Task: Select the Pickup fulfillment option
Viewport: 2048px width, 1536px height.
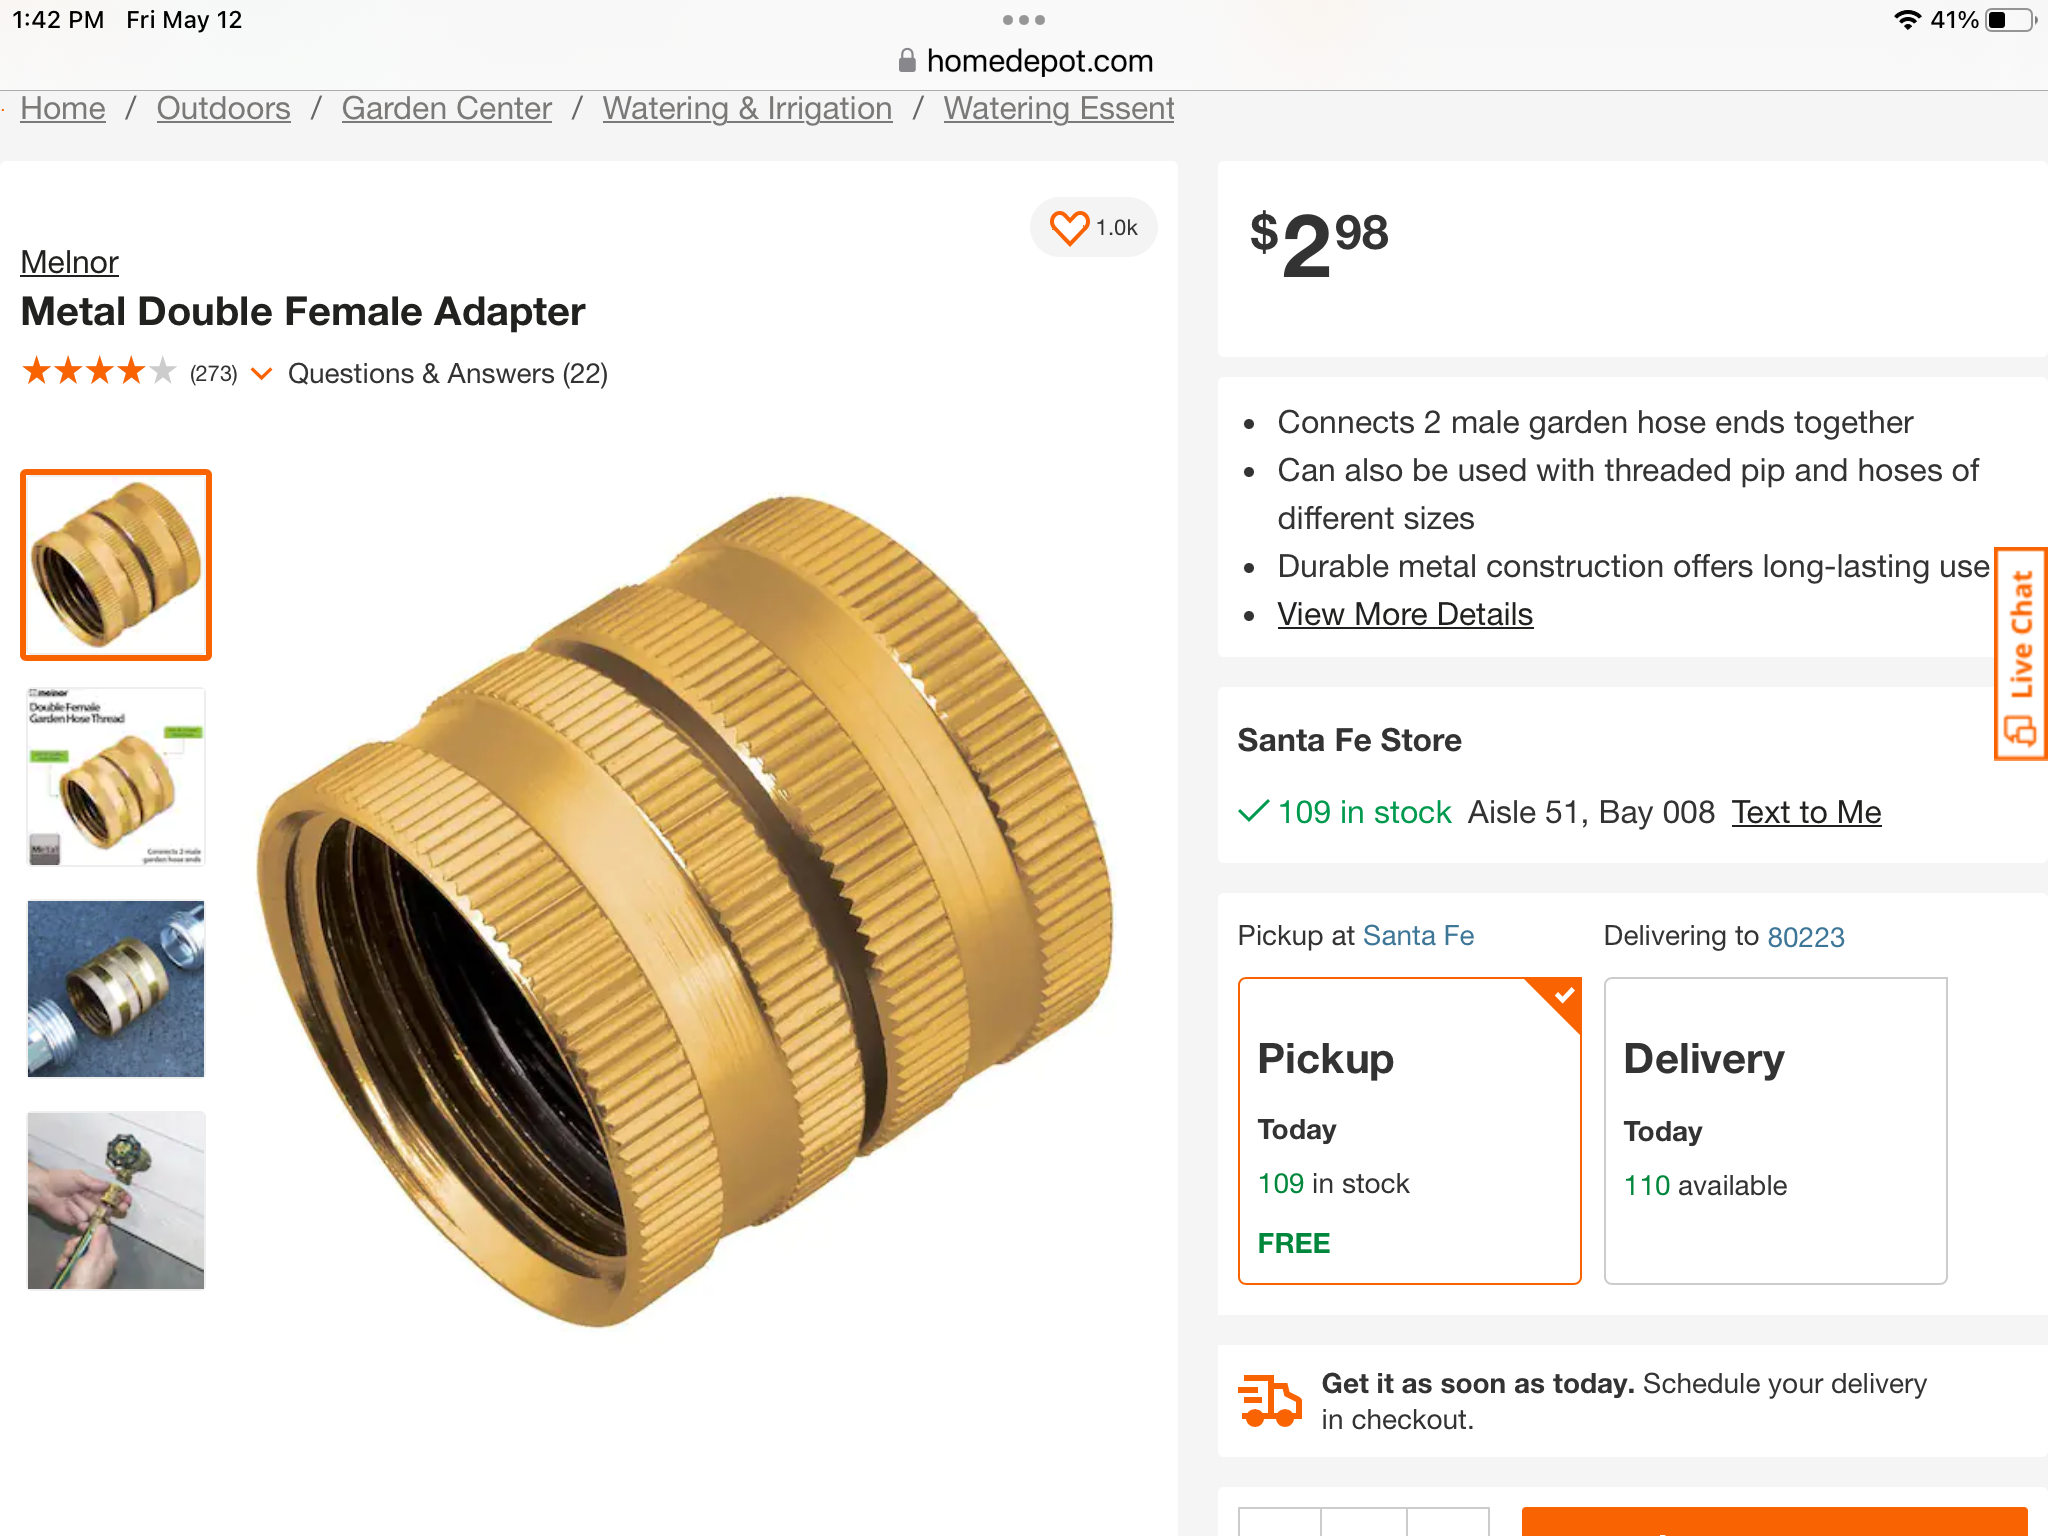Action: pos(1409,1131)
